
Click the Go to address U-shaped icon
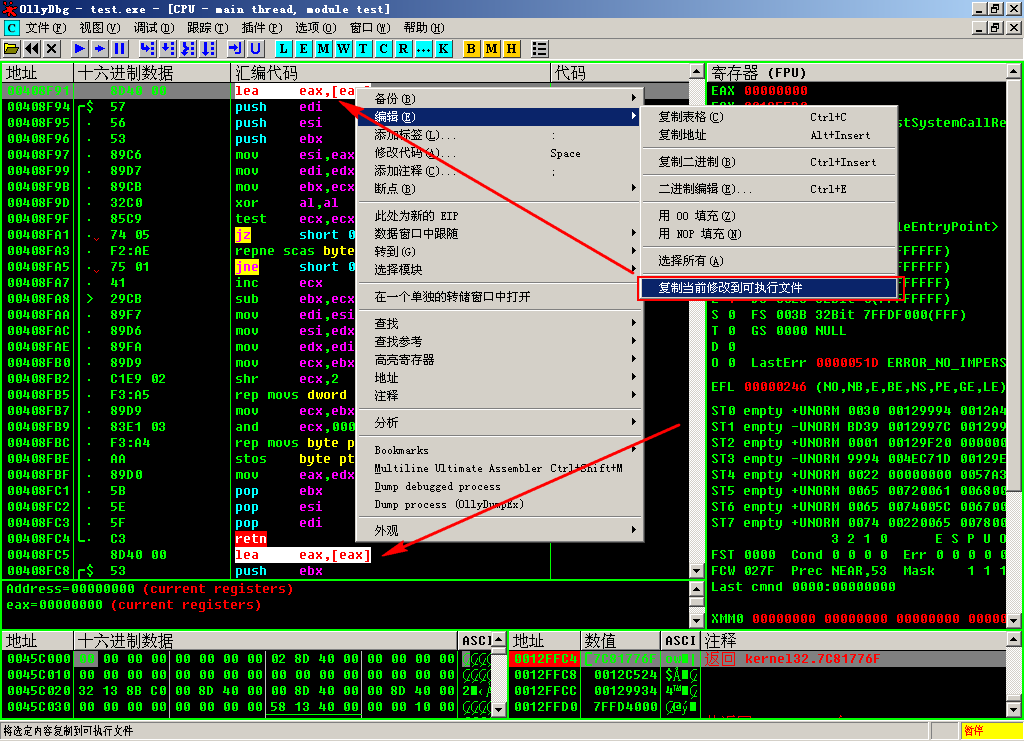255,48
